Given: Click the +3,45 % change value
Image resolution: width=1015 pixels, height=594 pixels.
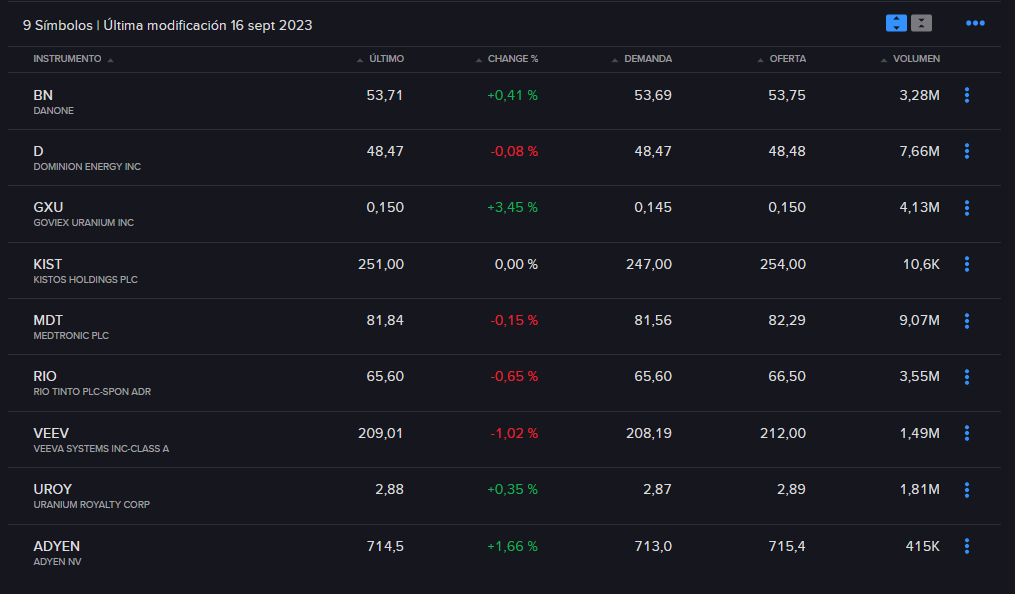Looking at the screenshot, I should tap(512, 208).
